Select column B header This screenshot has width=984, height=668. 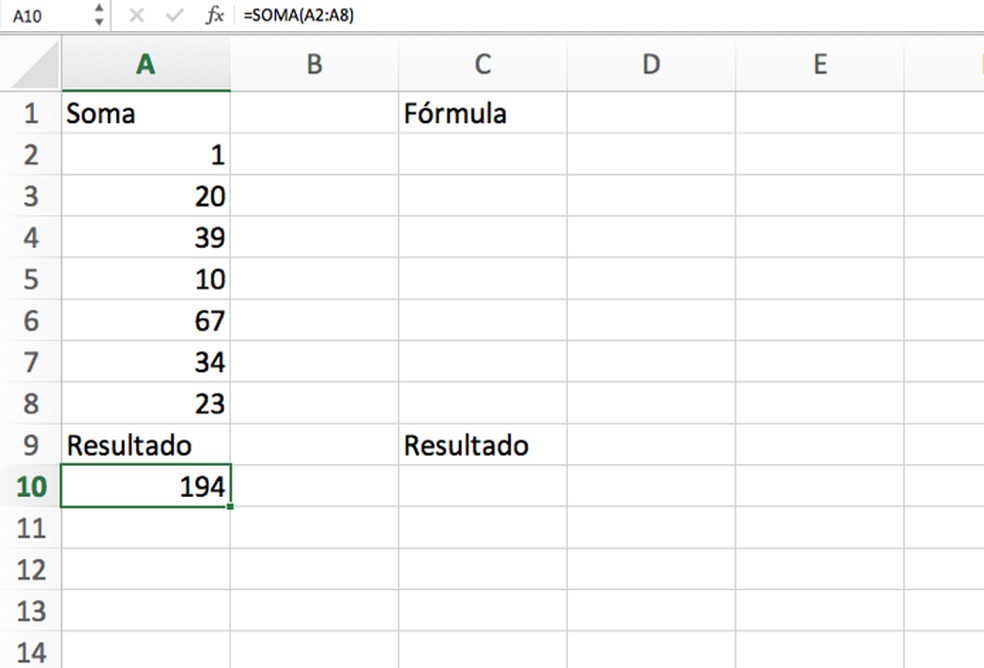tap(314, 65)
